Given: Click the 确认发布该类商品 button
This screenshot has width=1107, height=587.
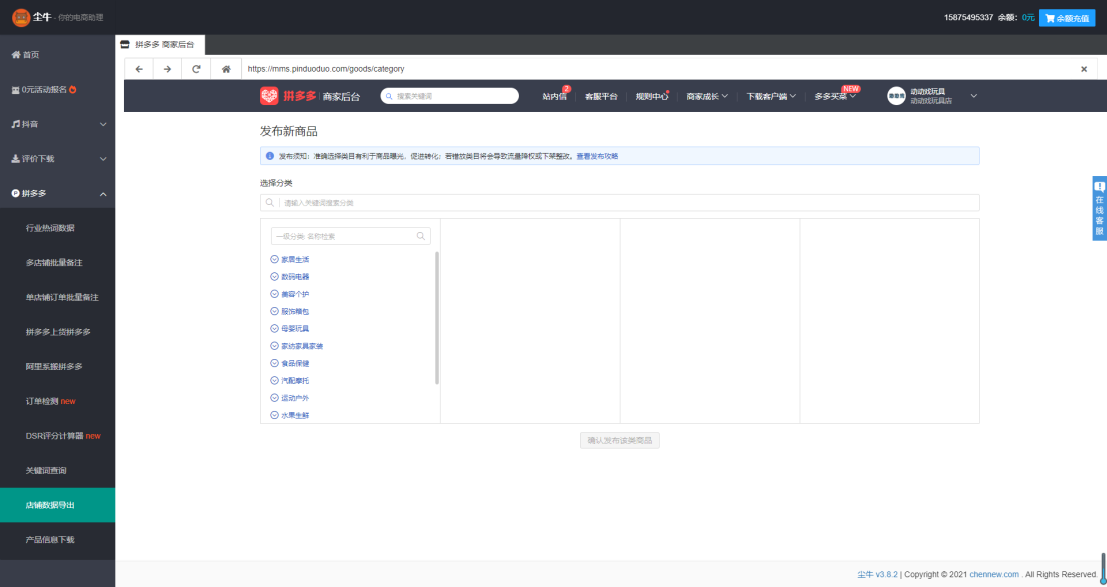Looking at the screenshot, I should (620, 441).
